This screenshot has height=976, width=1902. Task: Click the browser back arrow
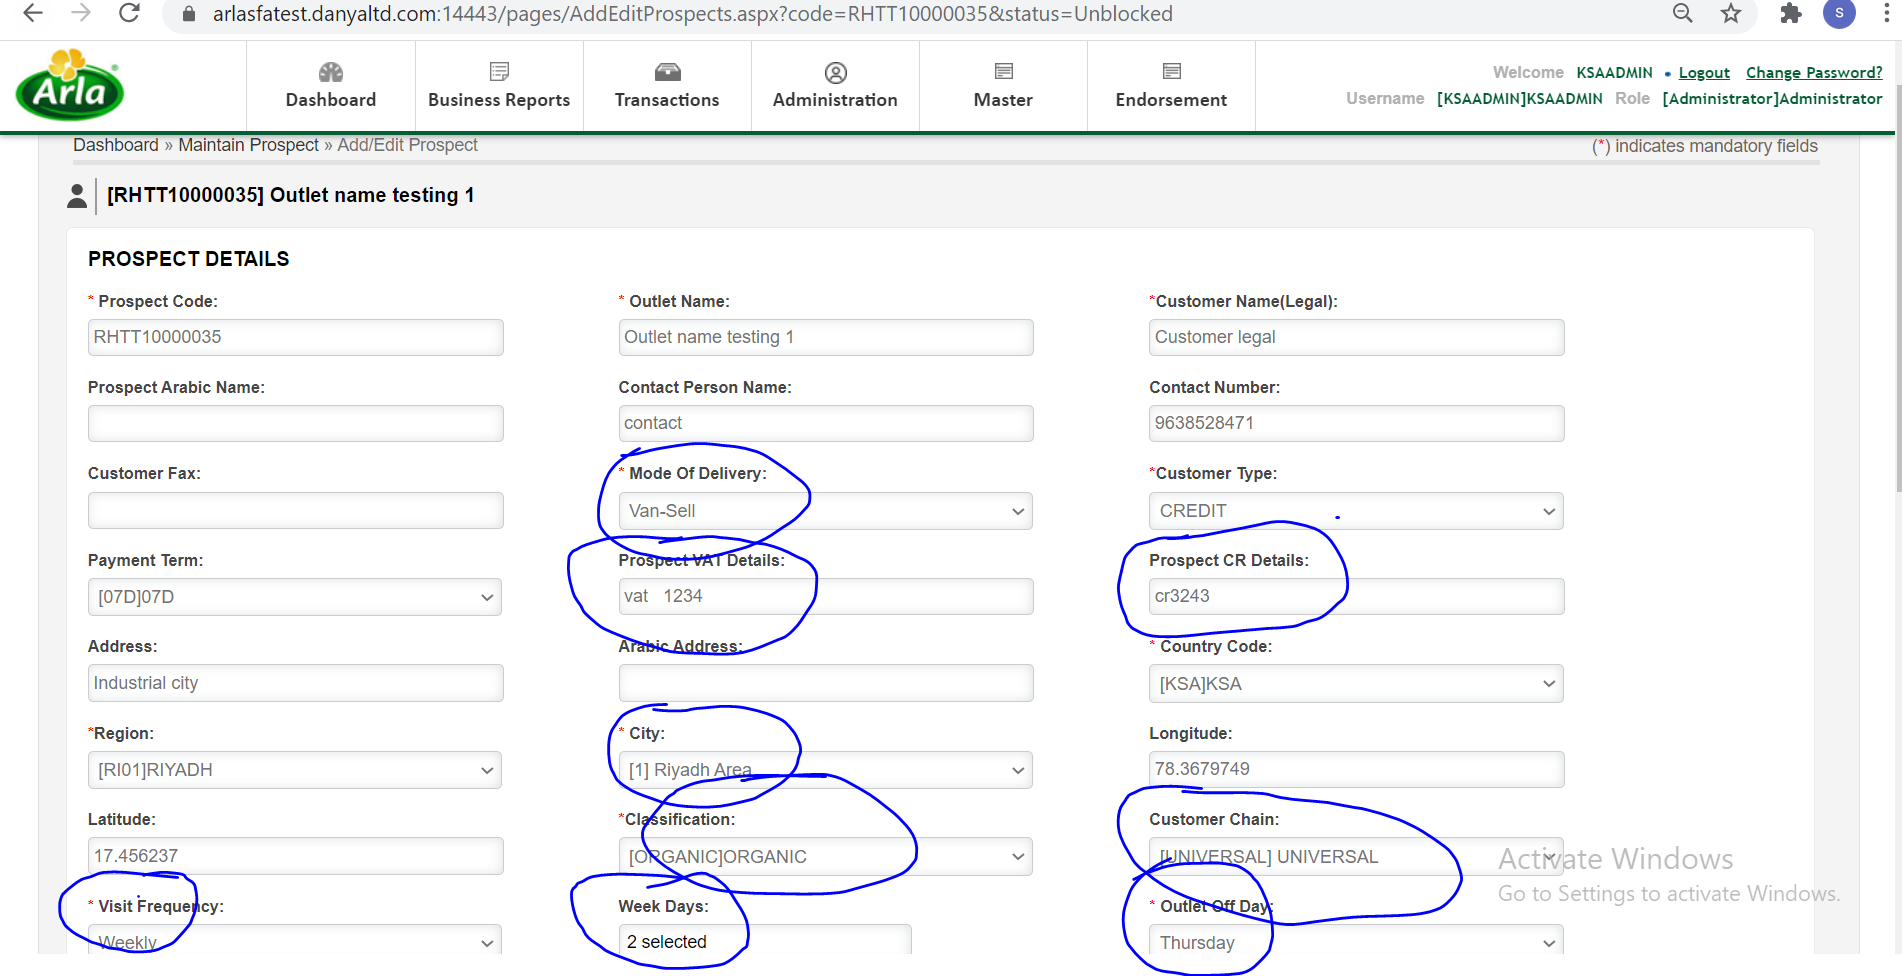click(33, 14)
